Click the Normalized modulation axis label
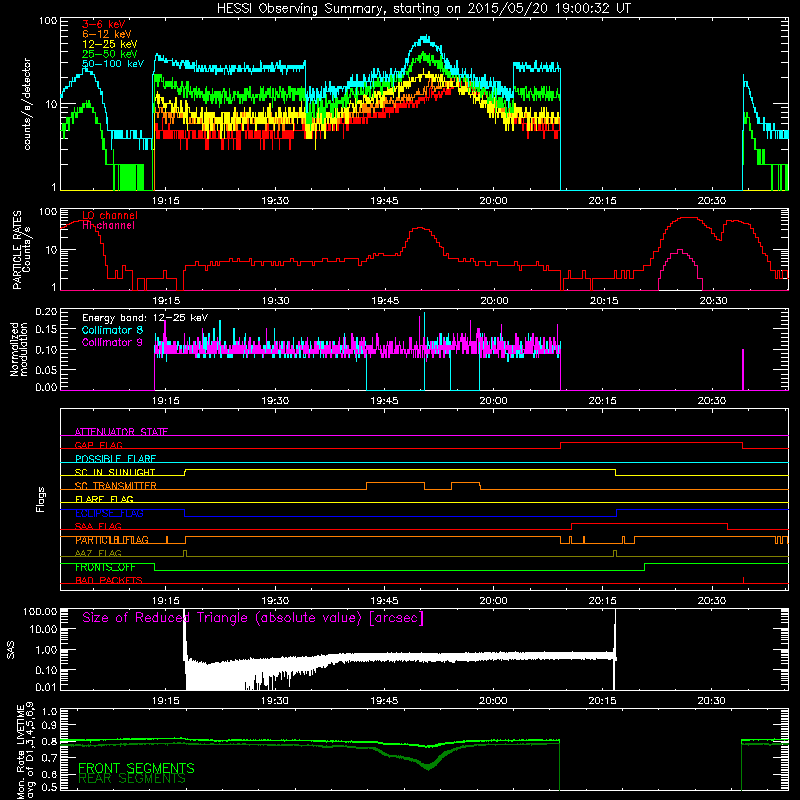This screenshot has width=800, height=800. click(x=18, y=349)
